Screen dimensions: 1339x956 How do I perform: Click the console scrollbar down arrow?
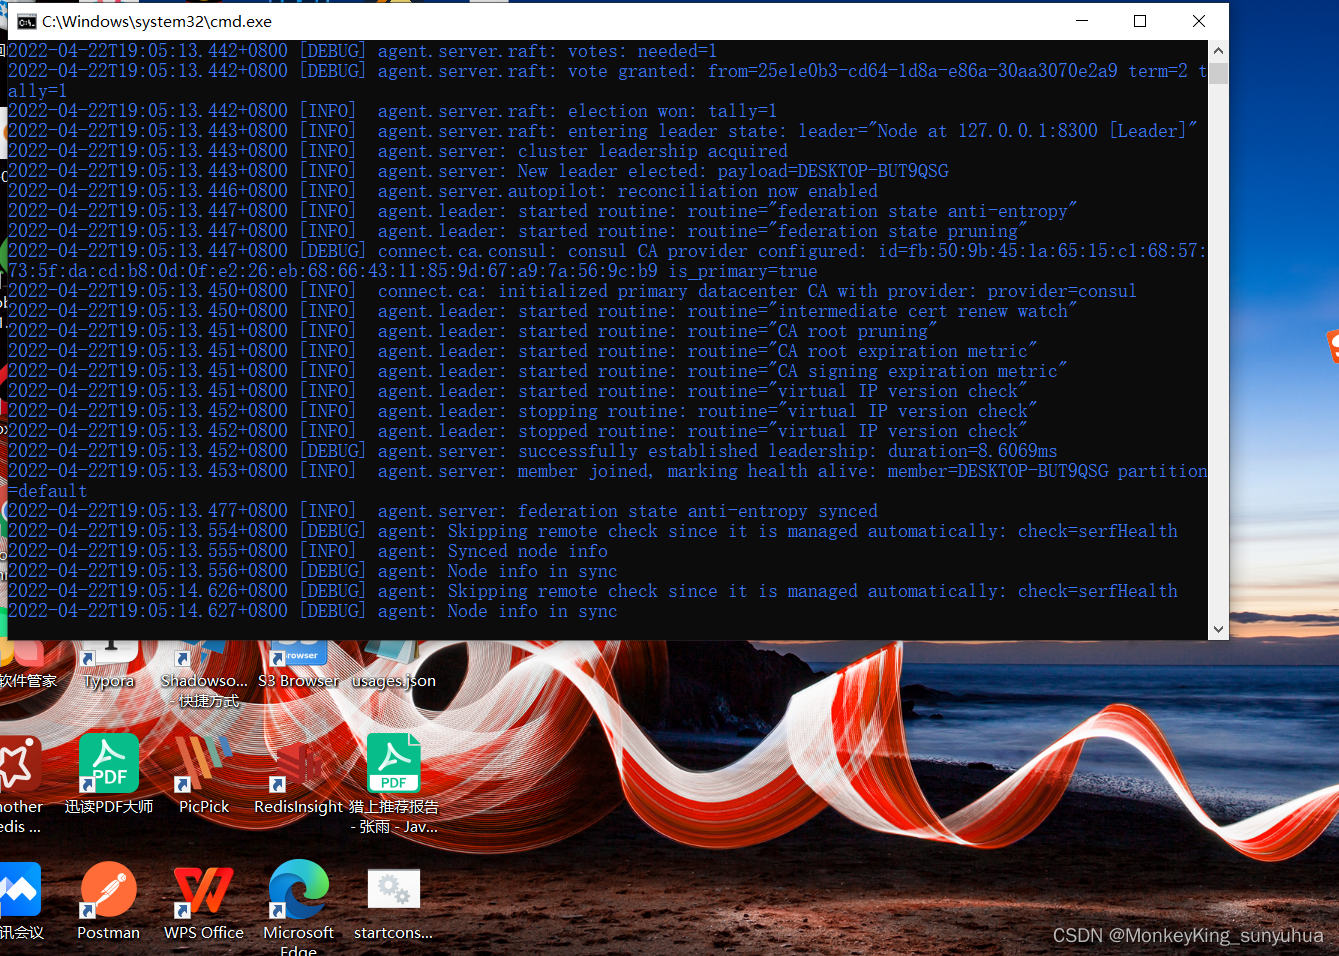click(x=1218, y=629)
